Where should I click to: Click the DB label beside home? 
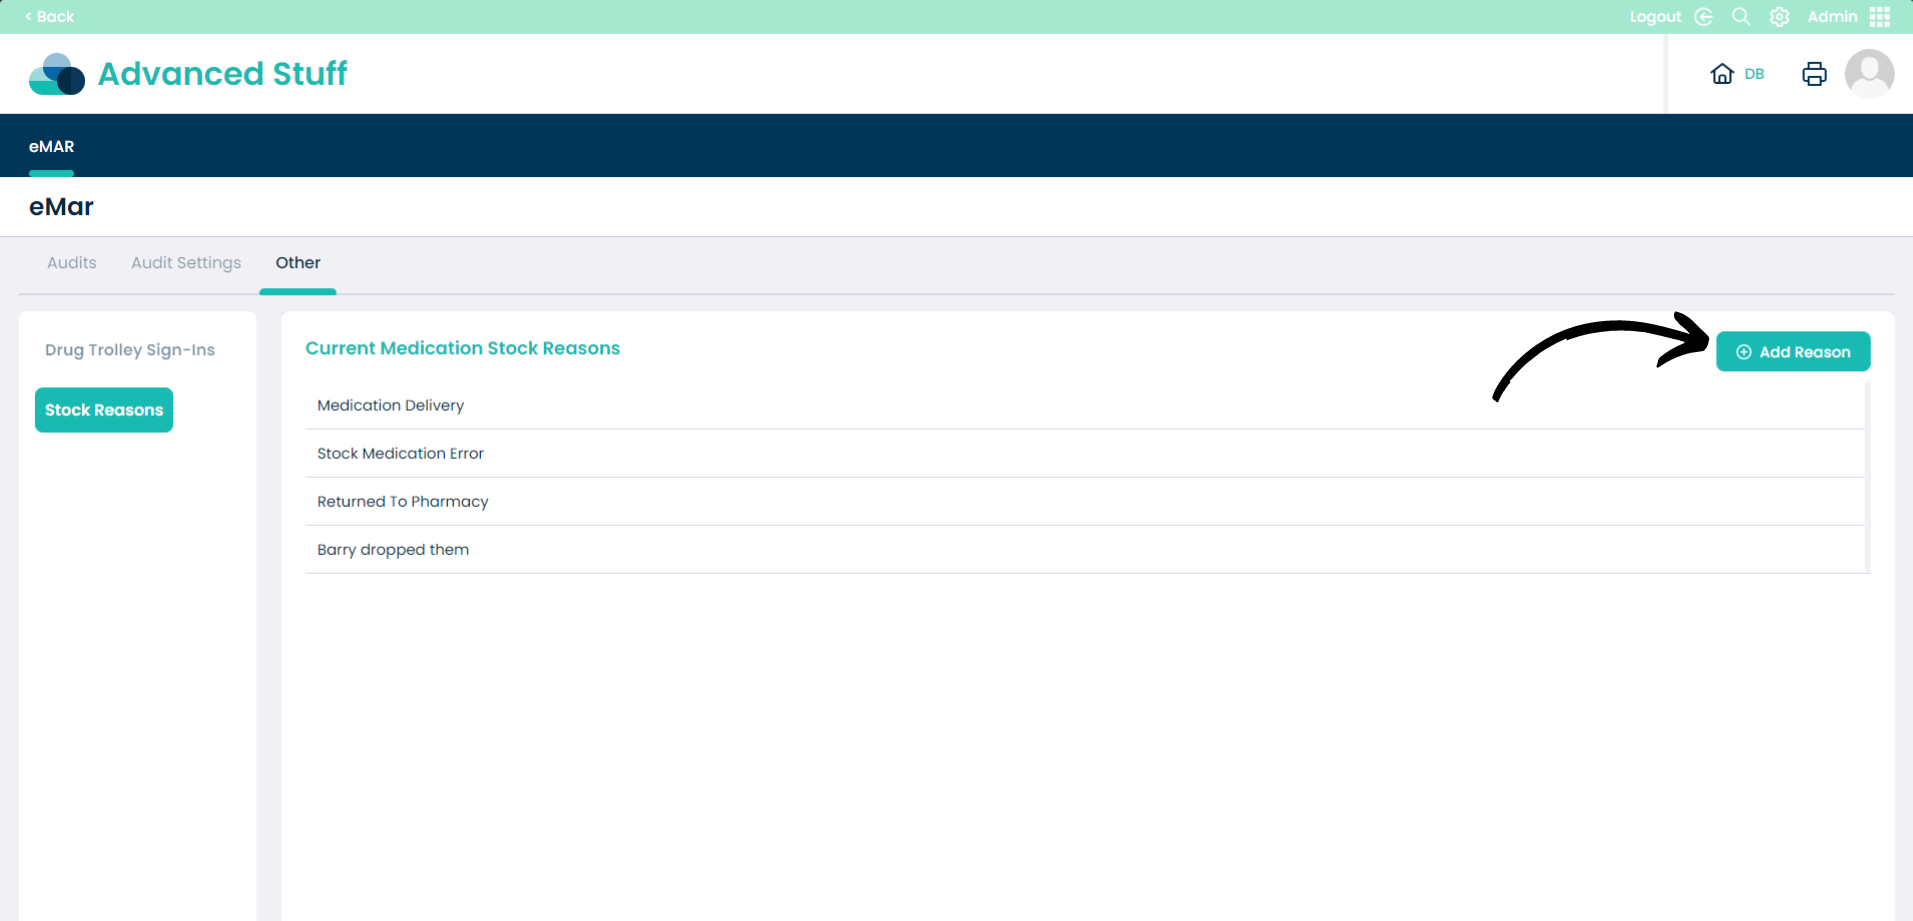(x=1754, y=74)
